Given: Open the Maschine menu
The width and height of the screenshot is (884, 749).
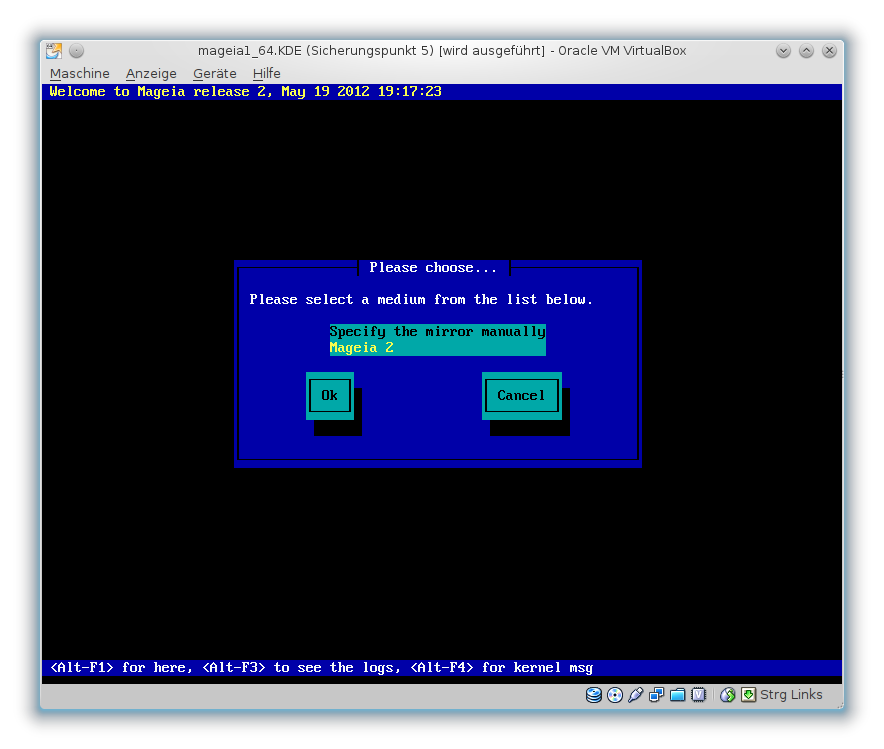Looking at the screenshot, I should pyautogui.click(x=80, y=74).
